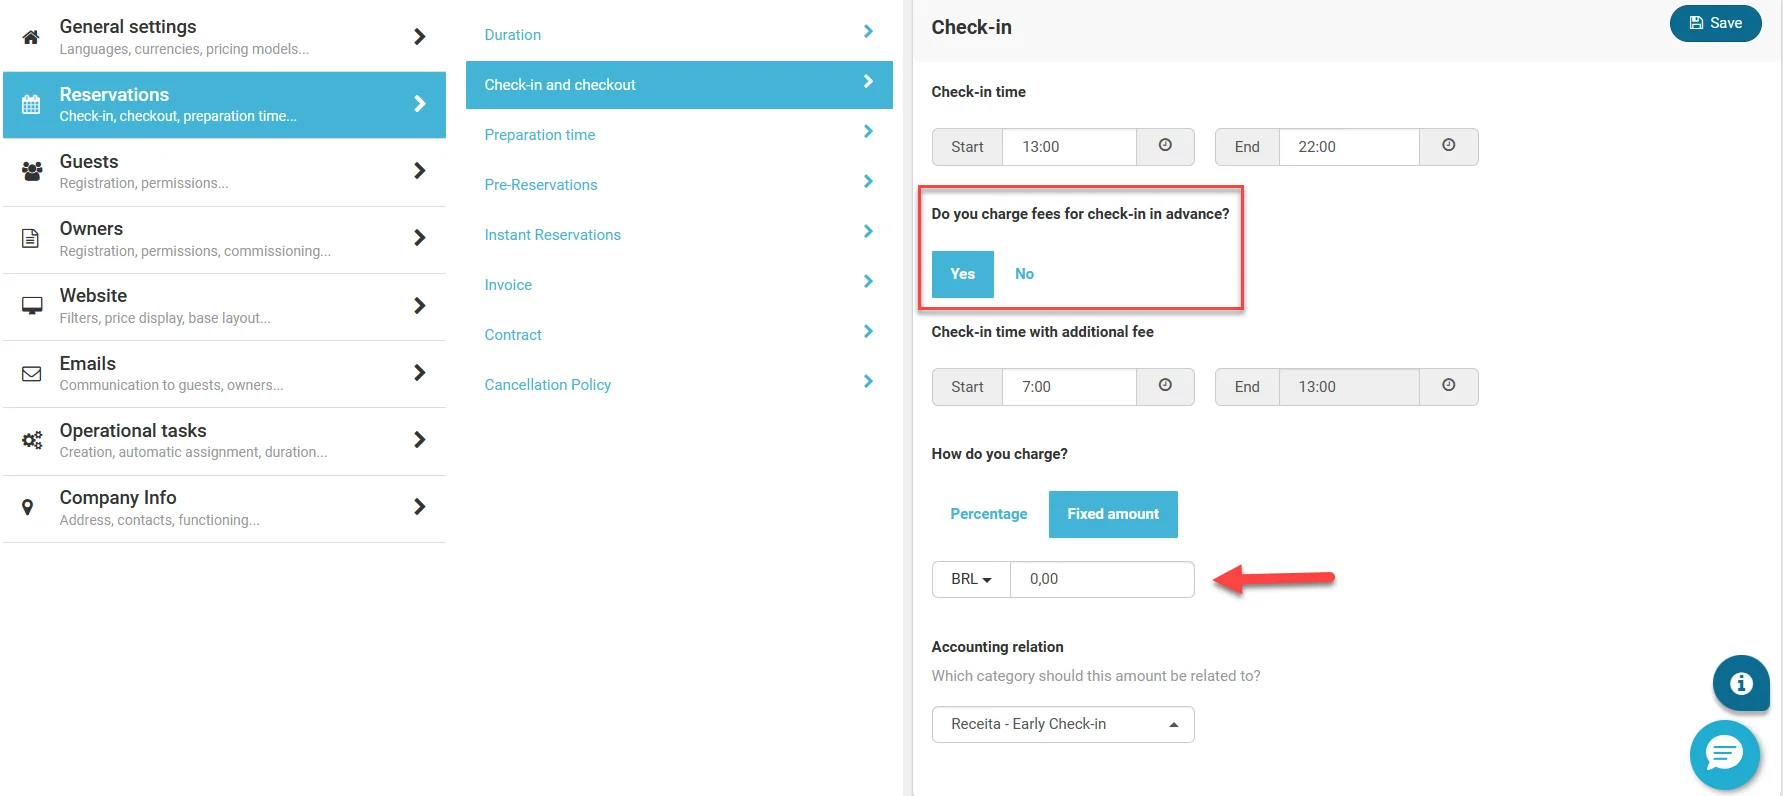1783x796 pixels.
Task: Expand General settings section
Action: pyautogui.click(x=224, y=37)
